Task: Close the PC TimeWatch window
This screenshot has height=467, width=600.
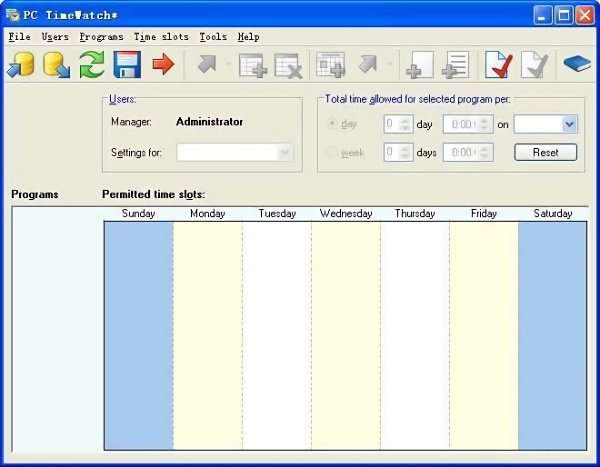Action: point(585,15)
